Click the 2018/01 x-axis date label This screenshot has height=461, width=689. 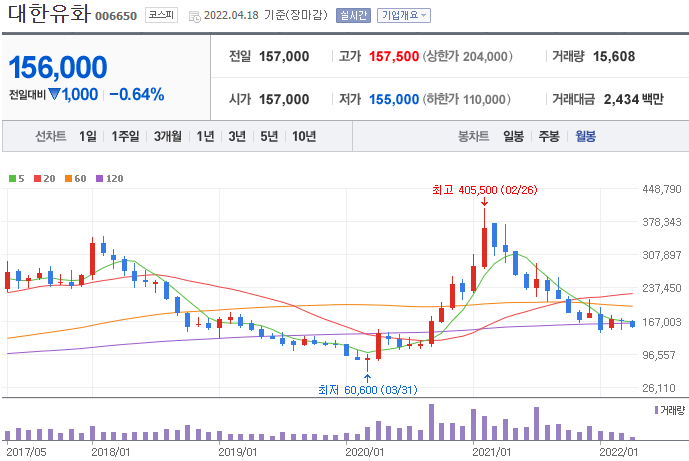pyautogui.click(x=111, y=452)
